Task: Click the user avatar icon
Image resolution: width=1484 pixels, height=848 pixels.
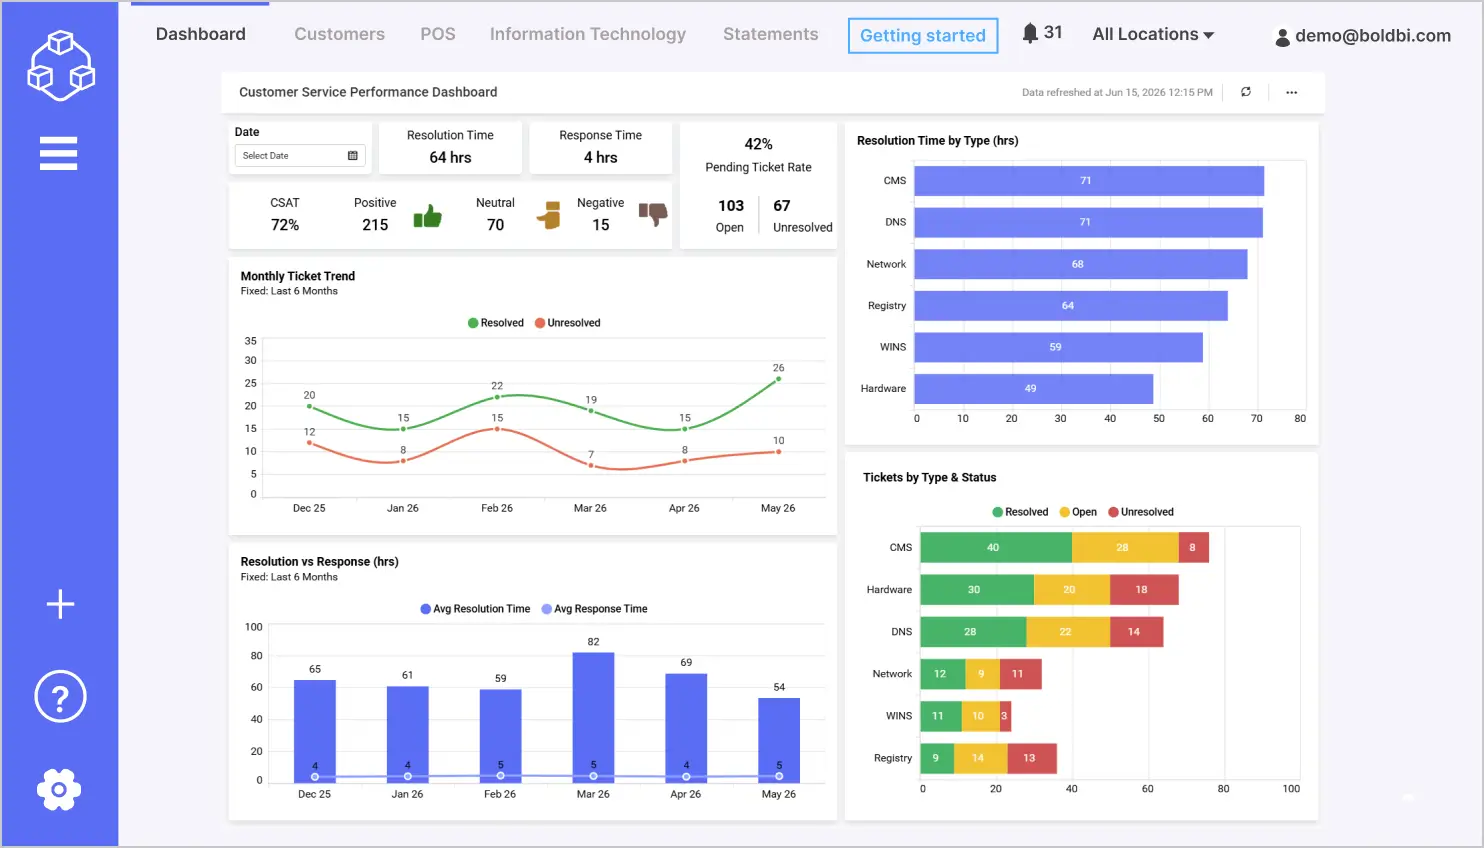Action: [1282, 37]
